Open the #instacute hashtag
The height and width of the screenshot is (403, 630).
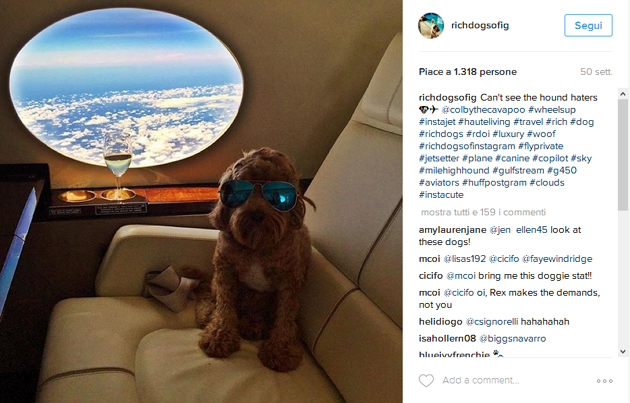441,195
